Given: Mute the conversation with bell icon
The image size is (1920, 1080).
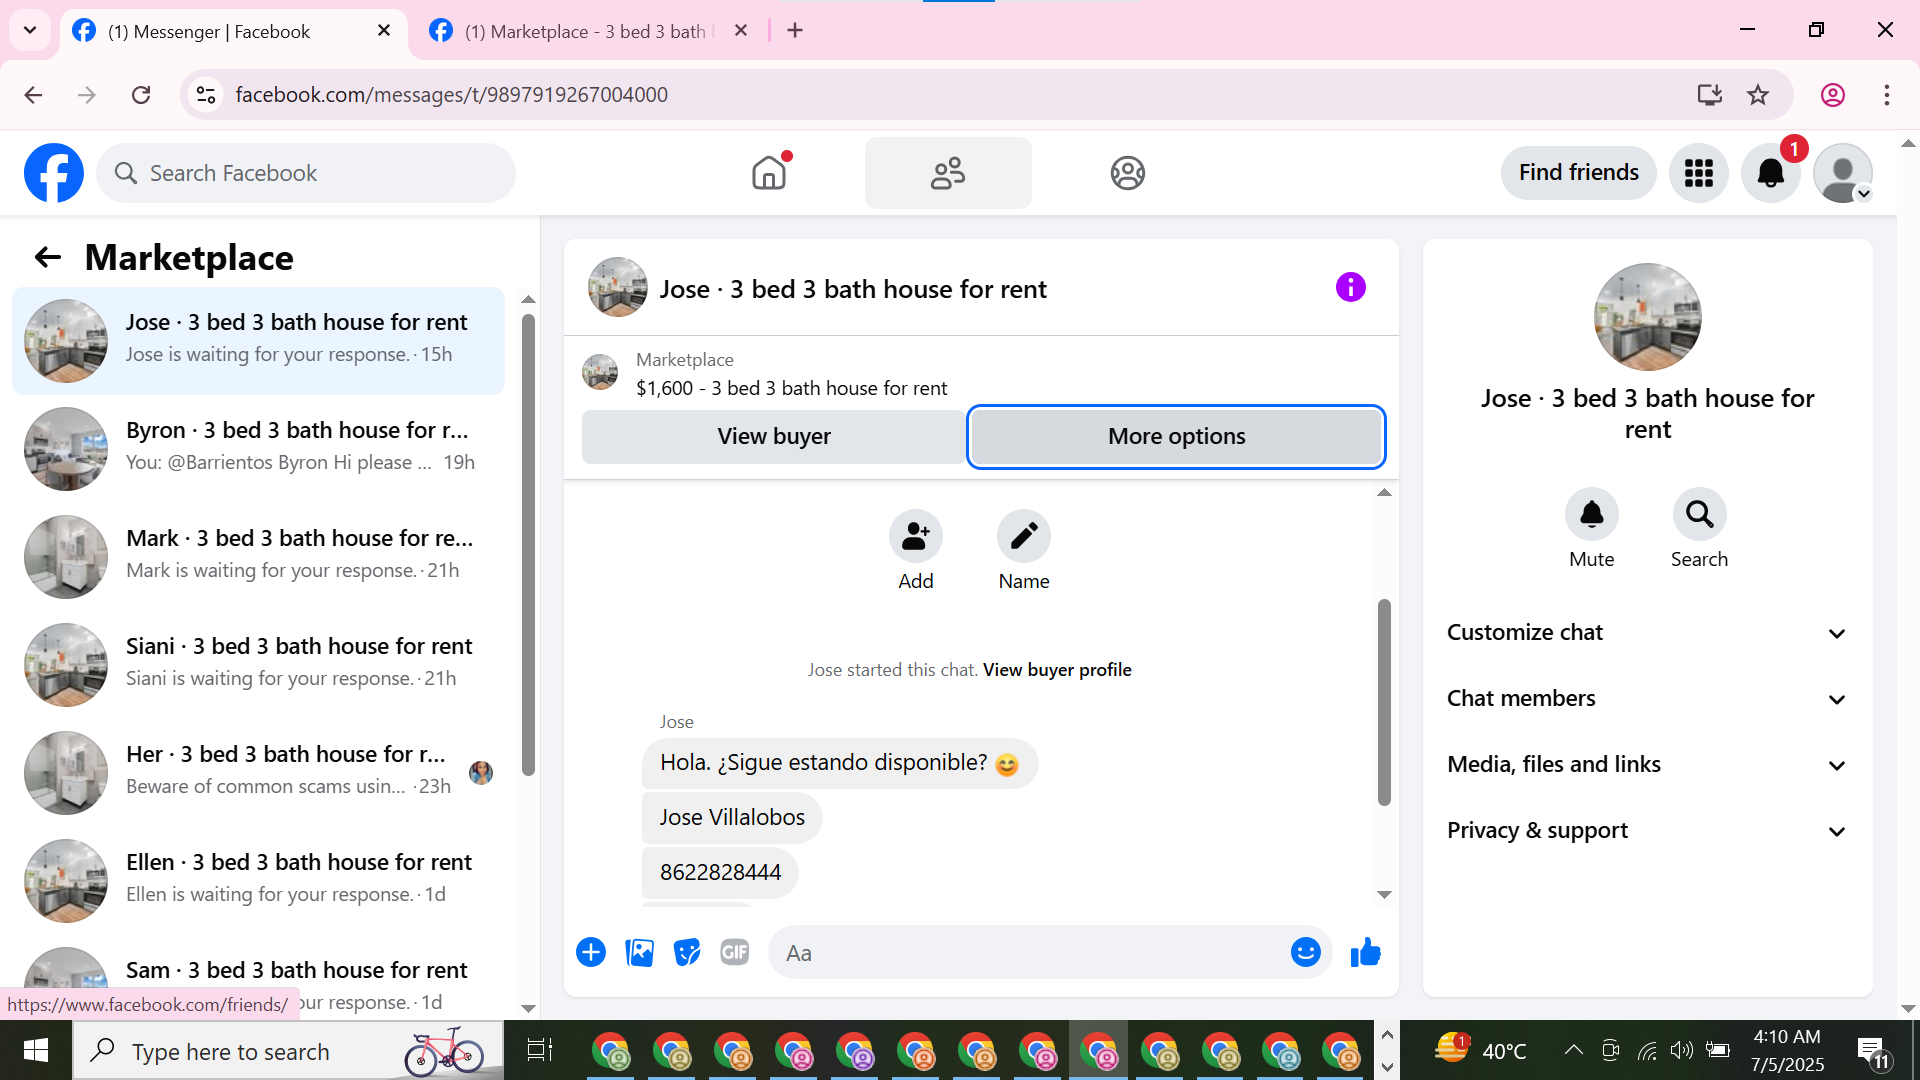Looking at the screenshot, I should [x=1591, y=514].
